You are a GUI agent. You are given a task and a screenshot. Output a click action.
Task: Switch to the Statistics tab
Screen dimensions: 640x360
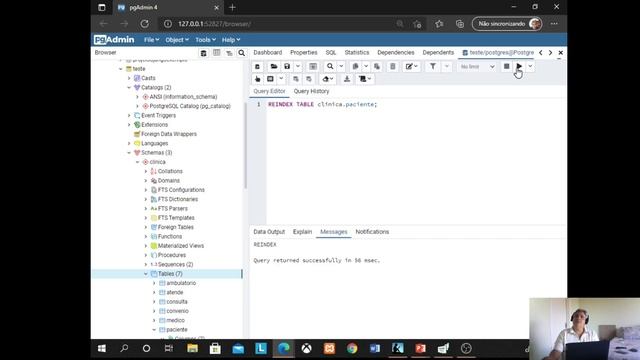356,53
